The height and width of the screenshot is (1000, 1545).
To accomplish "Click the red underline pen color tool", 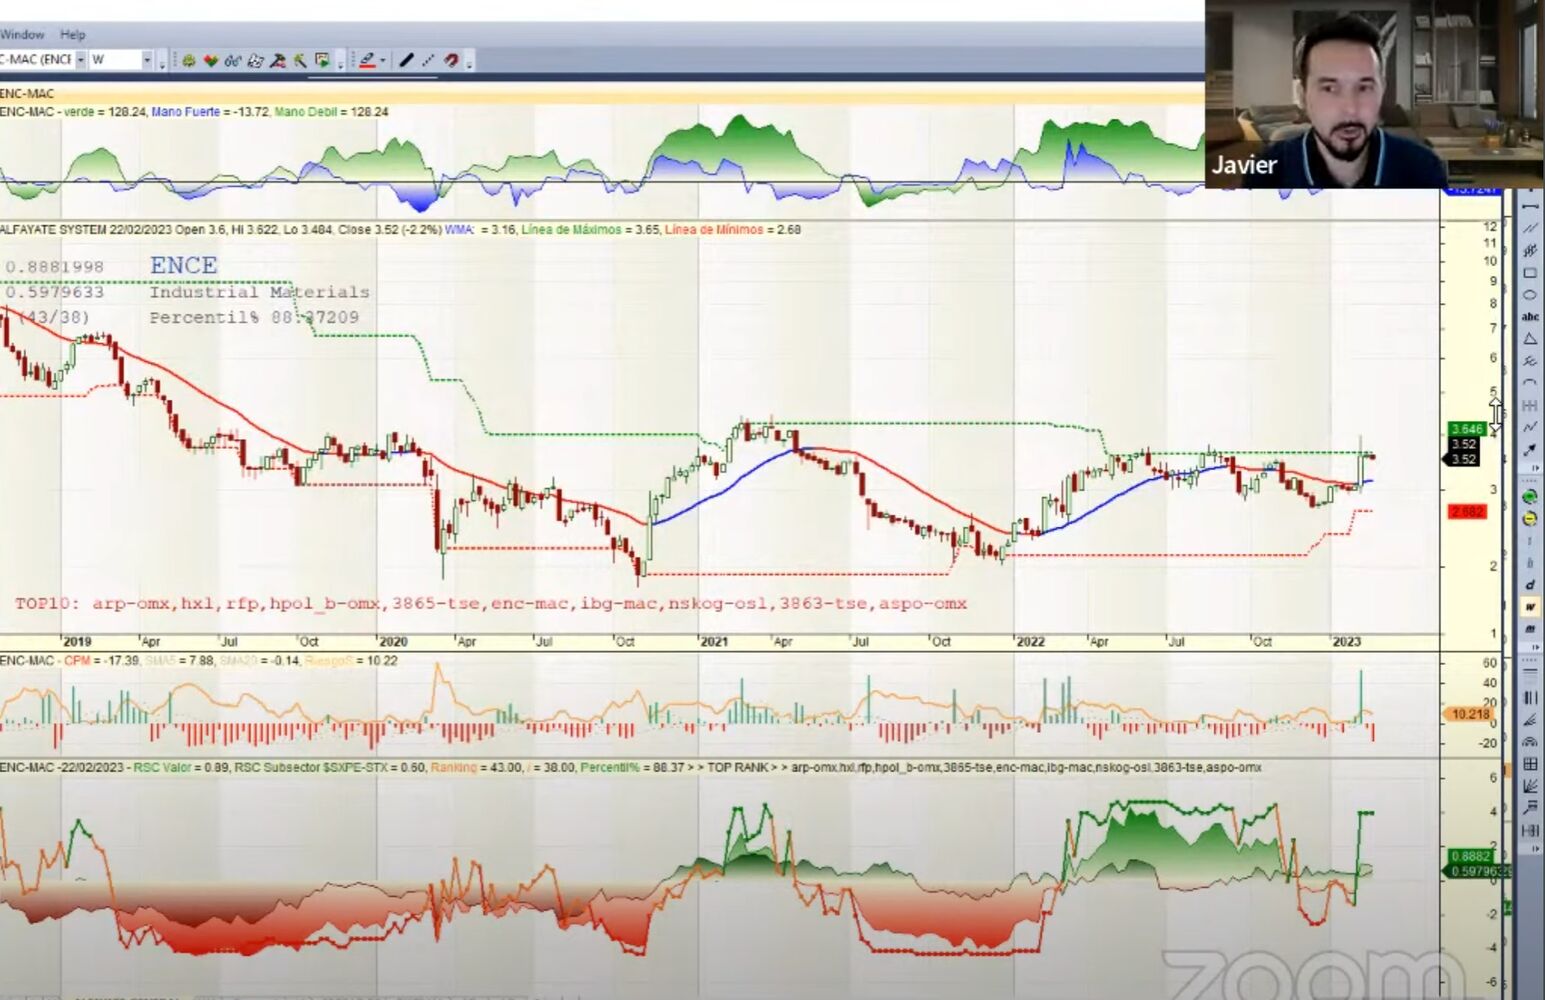I will pos(367,61).
